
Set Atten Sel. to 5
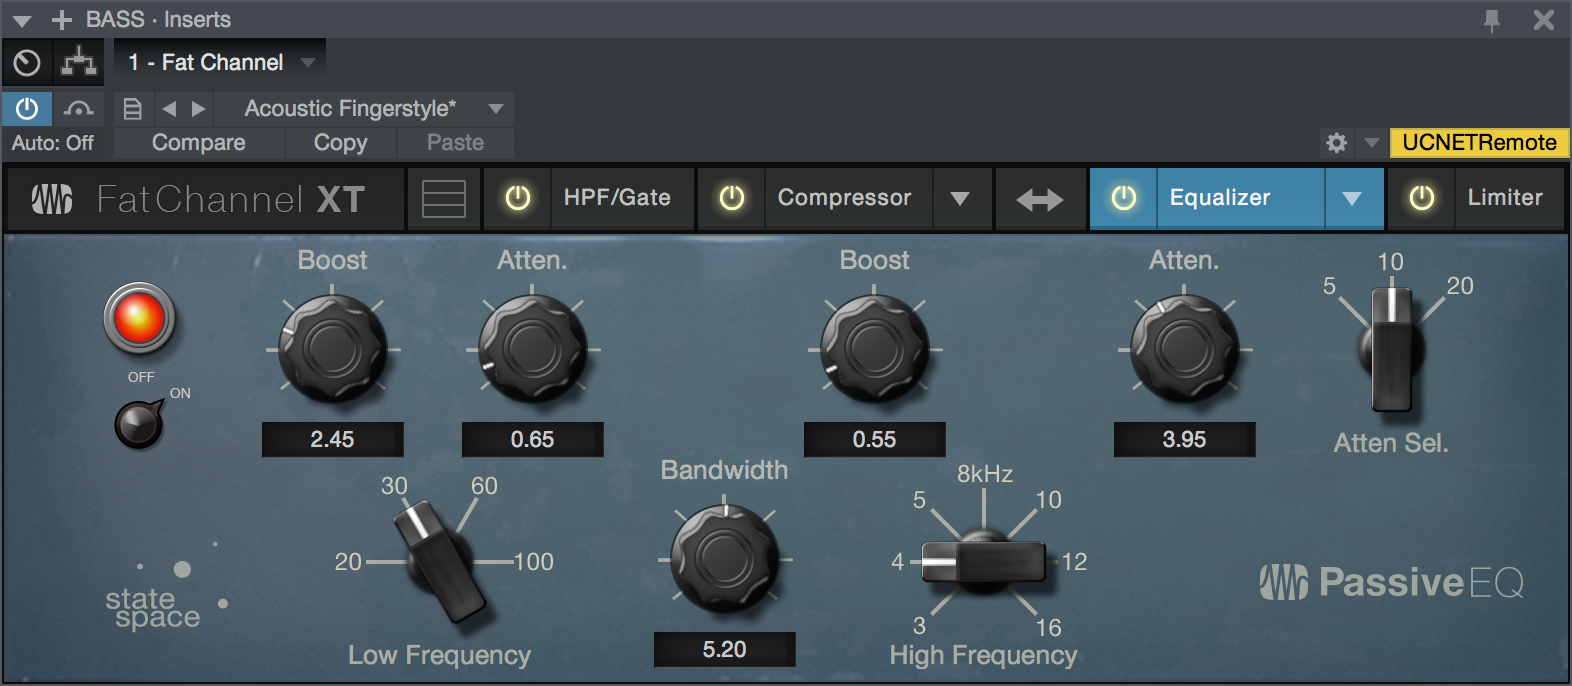pos(1329,286)
